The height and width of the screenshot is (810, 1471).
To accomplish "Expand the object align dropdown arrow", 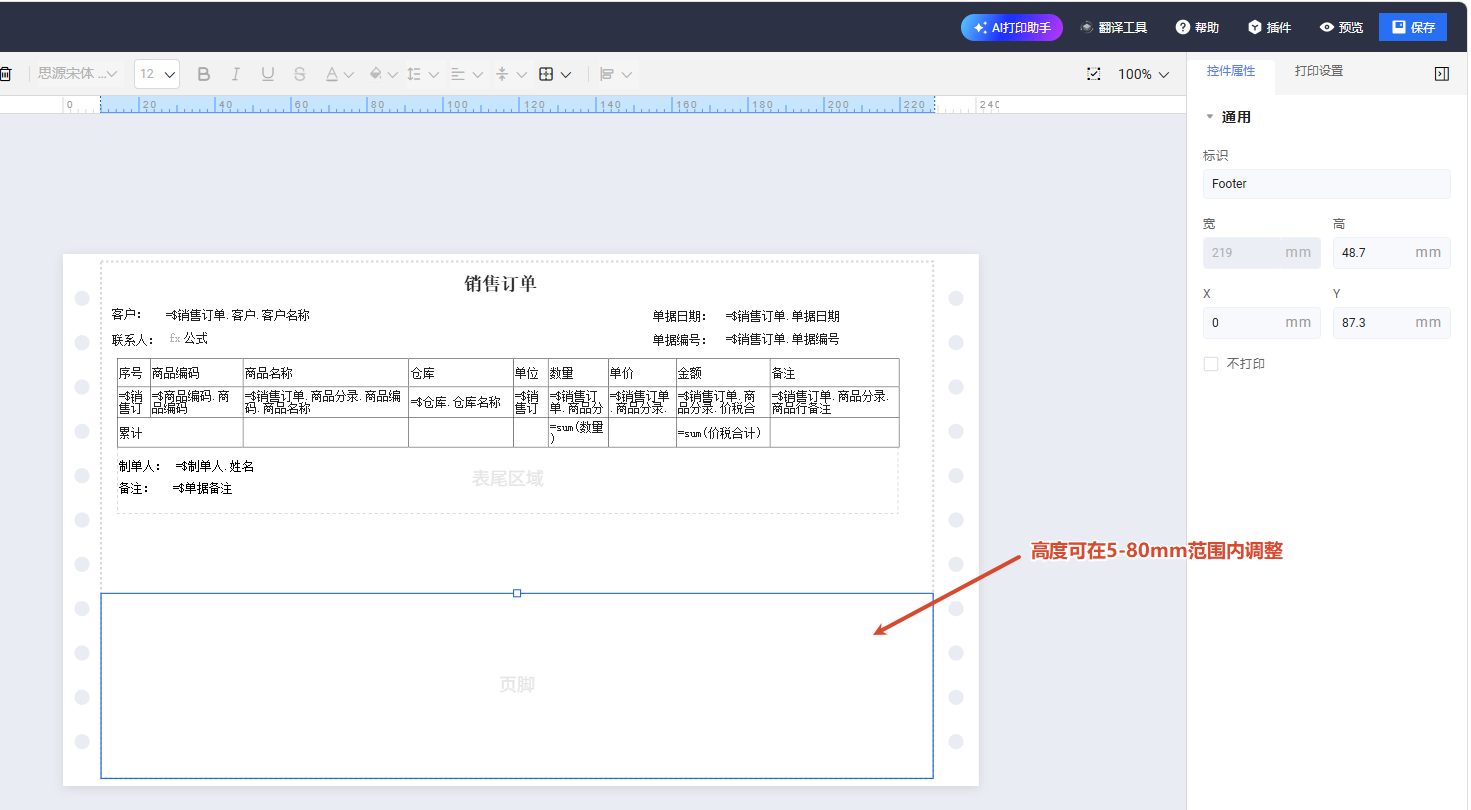I will point(627,75).
